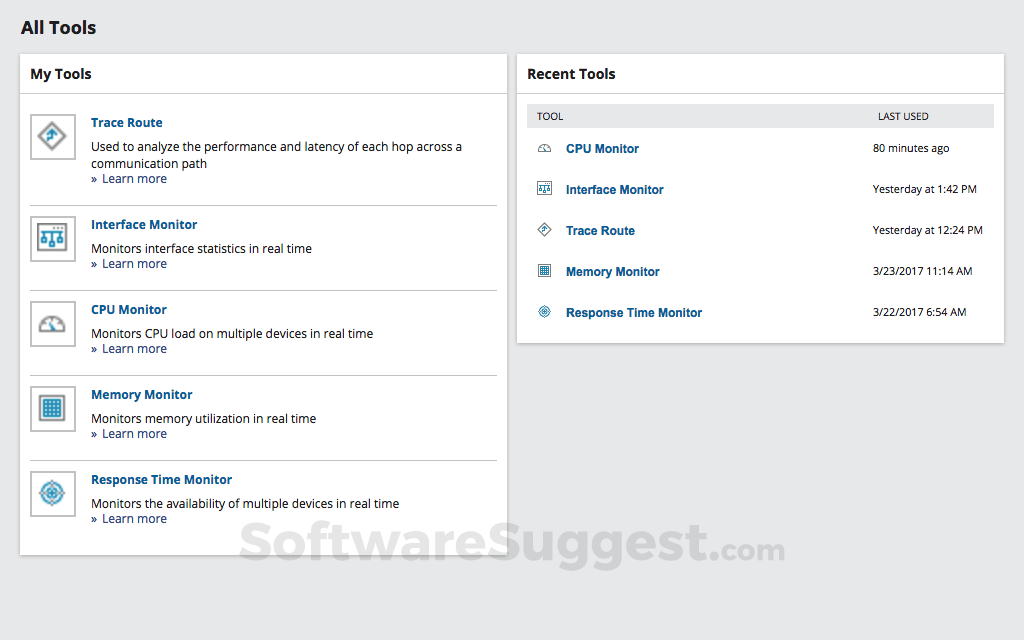Click the small Trace Route icon in Recent Tools

click(x=544, y=230)
